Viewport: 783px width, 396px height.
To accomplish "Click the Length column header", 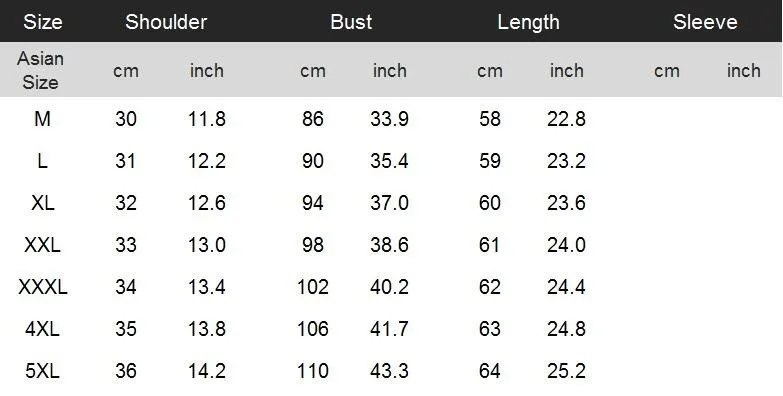I will click(528, 22).
